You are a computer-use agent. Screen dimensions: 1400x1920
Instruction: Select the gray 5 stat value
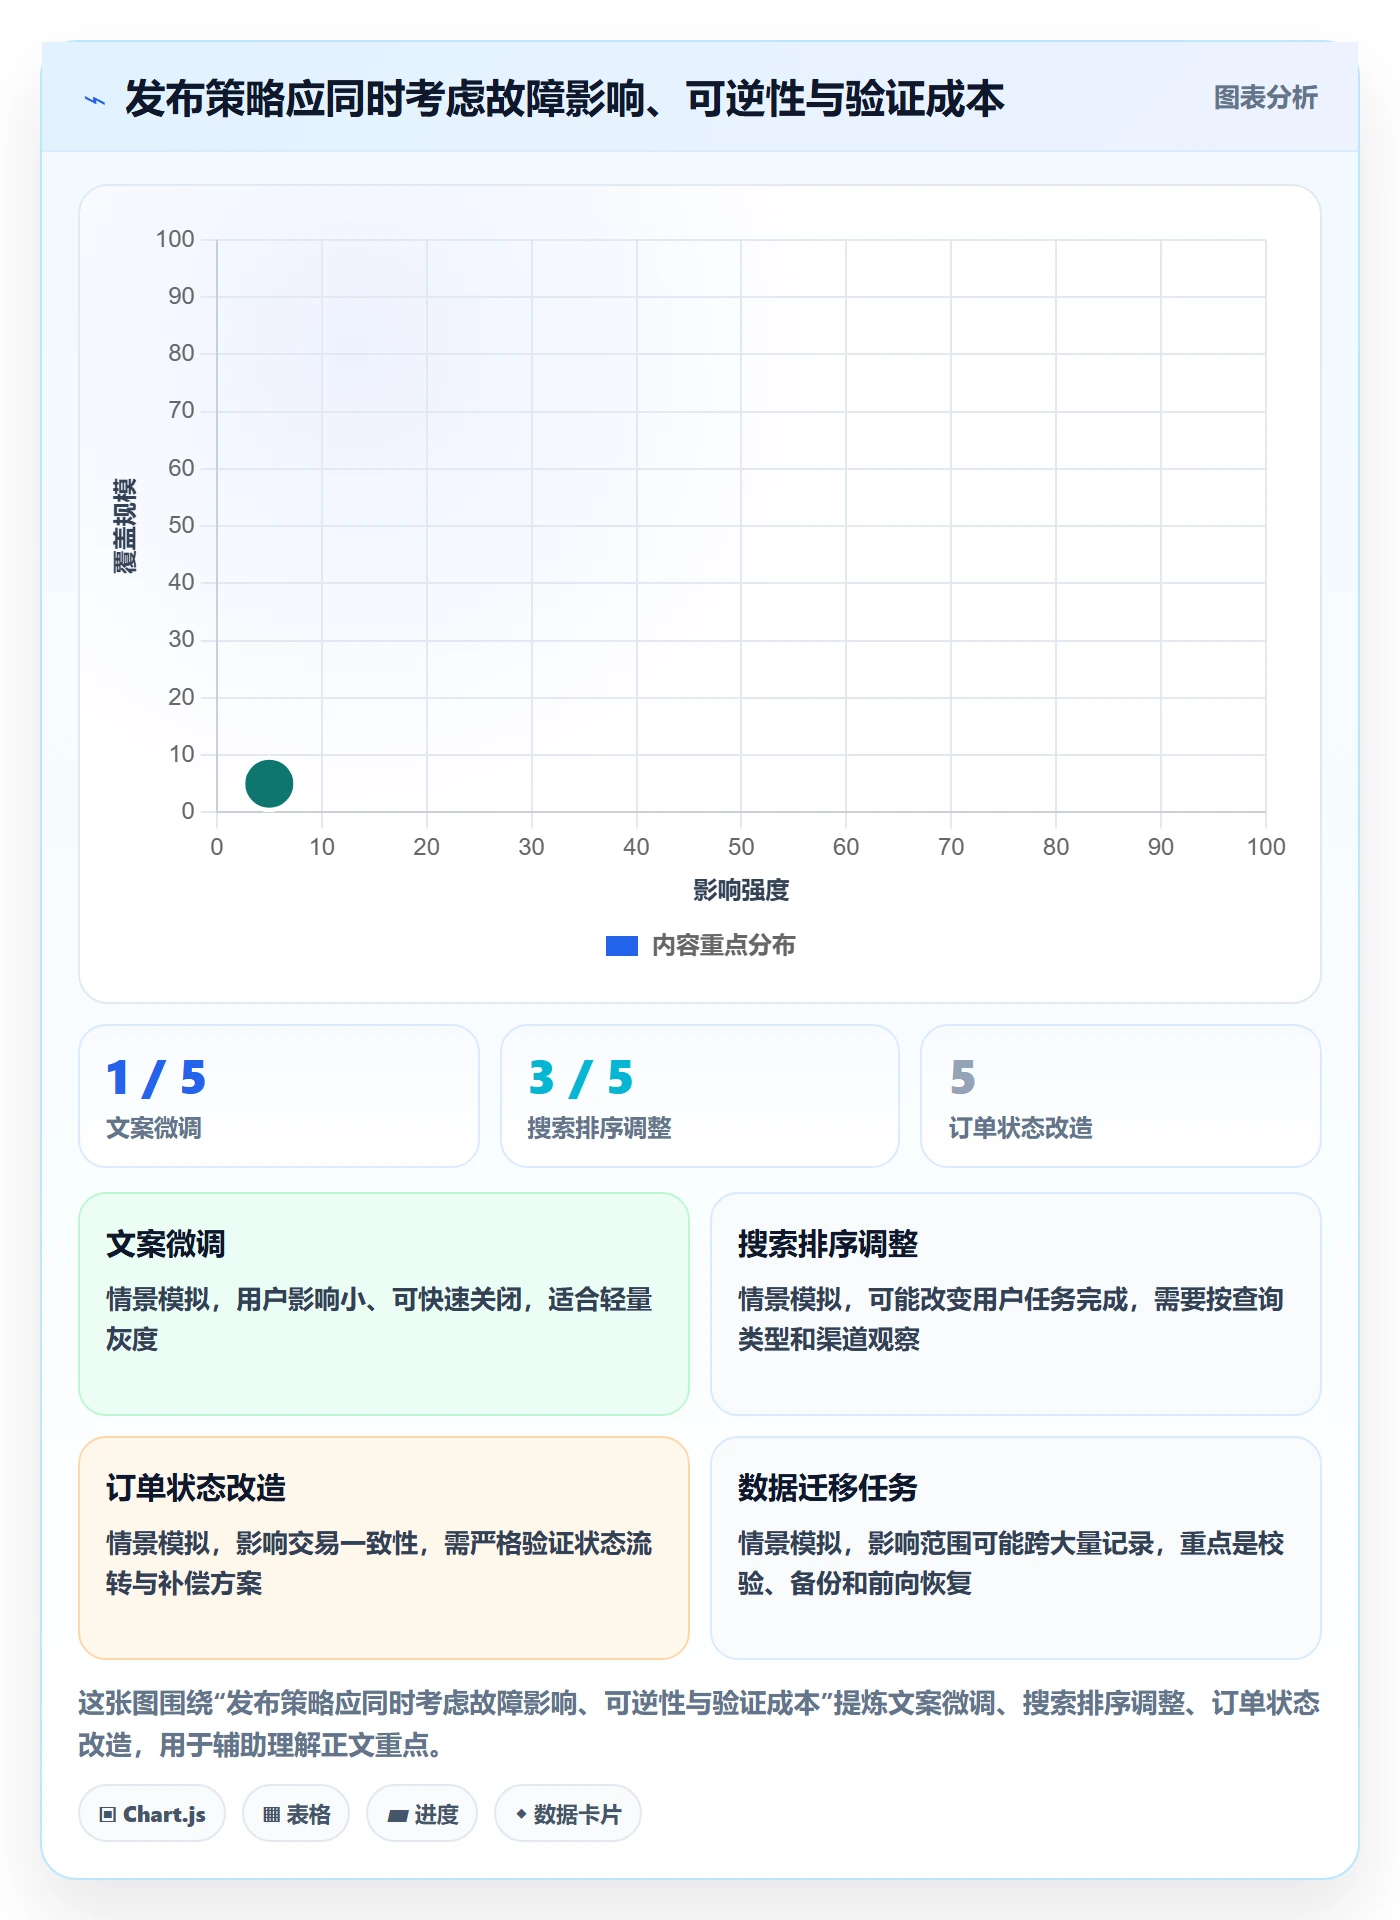click(x=963, y=1078)
